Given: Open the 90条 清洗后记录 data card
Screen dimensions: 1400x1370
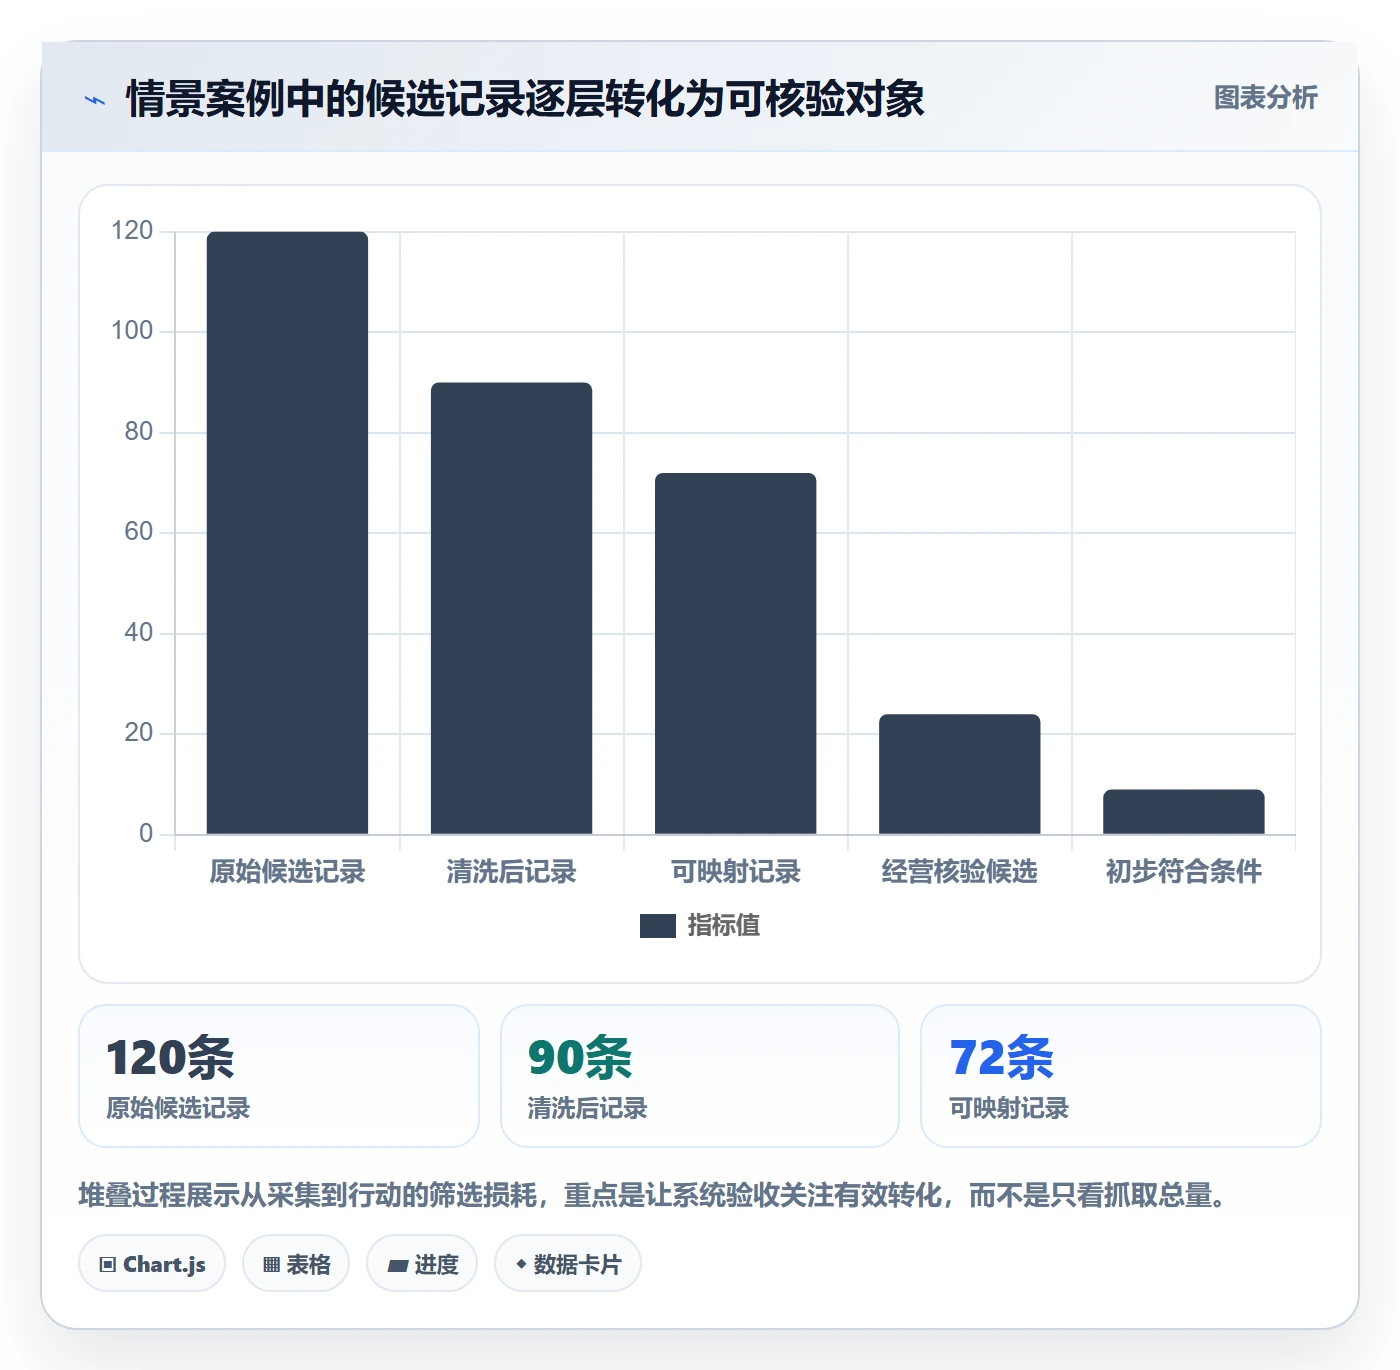Looking at the screenshot, I should pos(700,1076).
